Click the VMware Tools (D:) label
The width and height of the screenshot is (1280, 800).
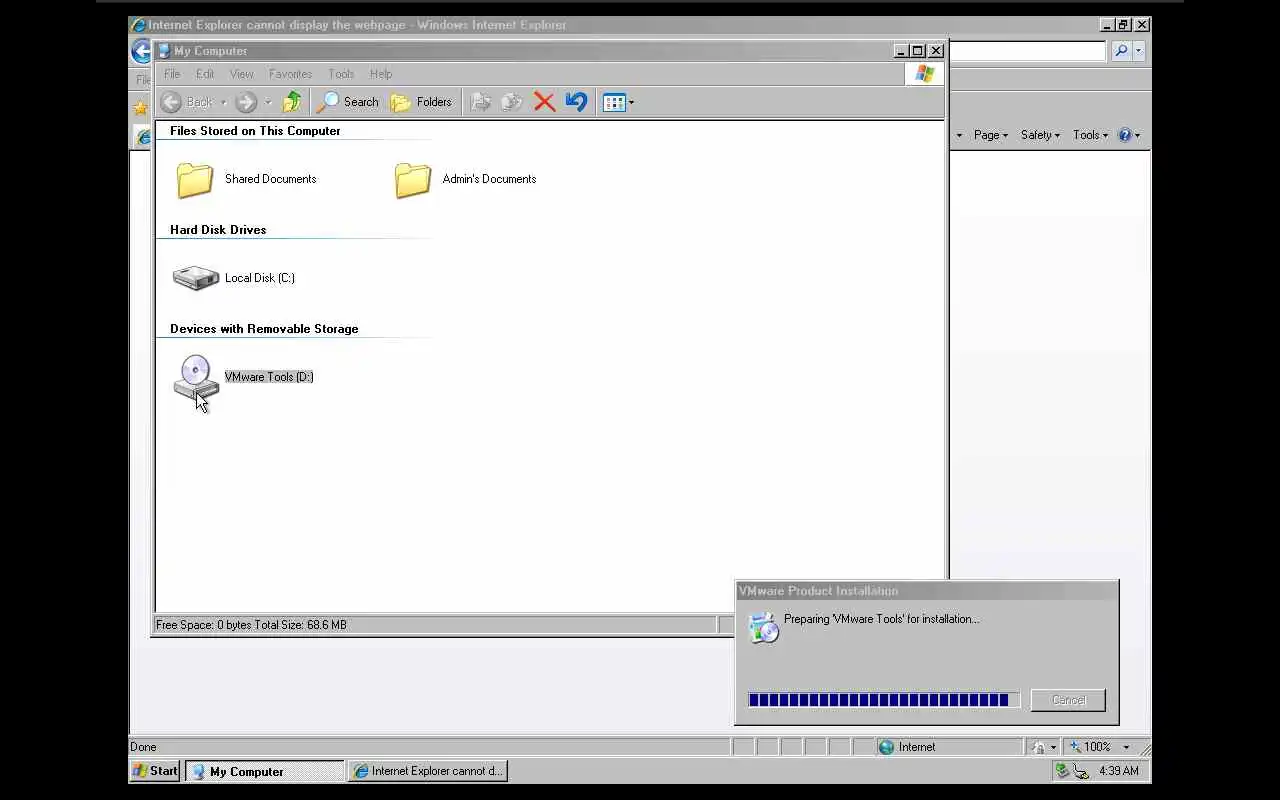point(269,377)
